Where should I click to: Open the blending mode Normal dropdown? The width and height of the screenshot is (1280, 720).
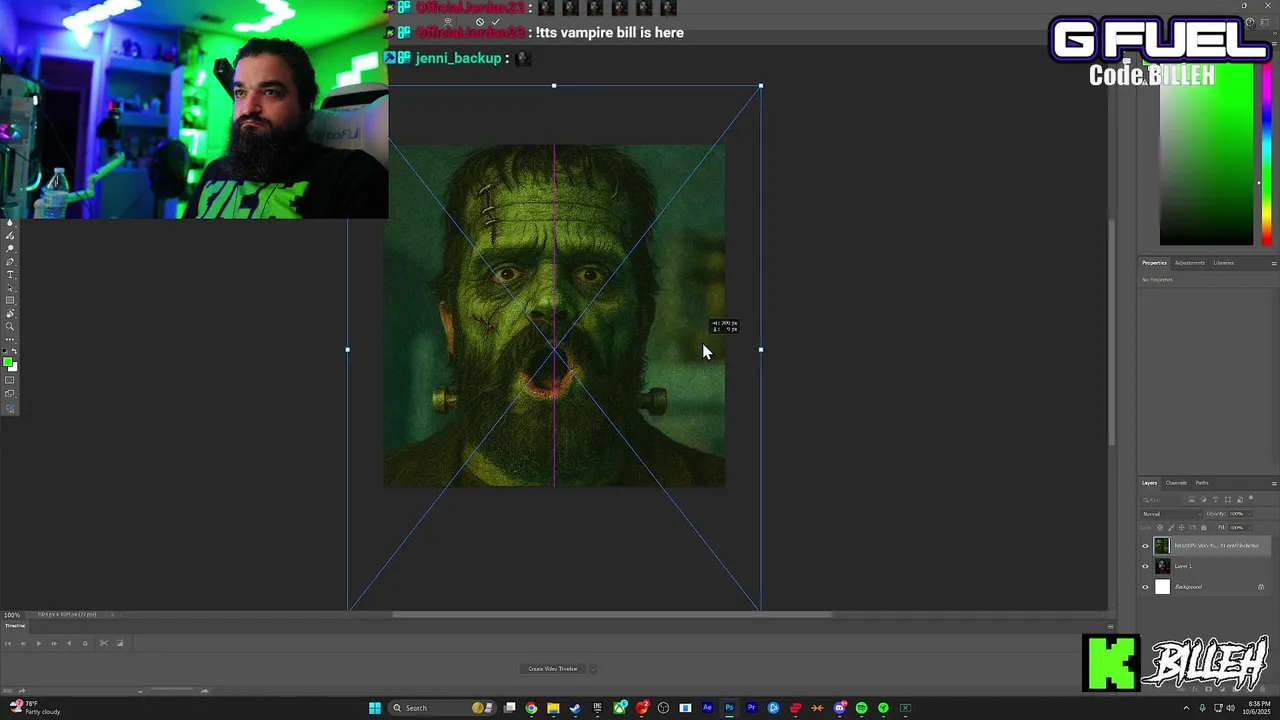(x=1172, y=514)
